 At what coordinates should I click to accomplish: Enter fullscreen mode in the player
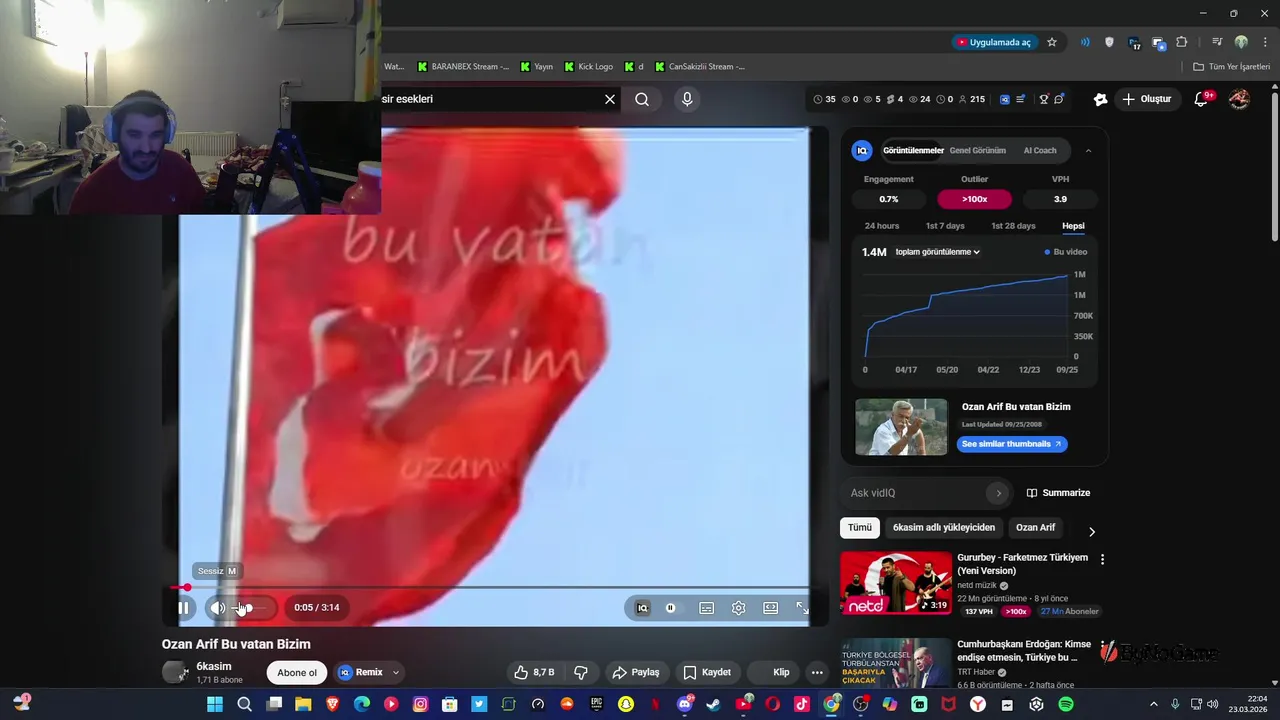(x=801, y=607)
